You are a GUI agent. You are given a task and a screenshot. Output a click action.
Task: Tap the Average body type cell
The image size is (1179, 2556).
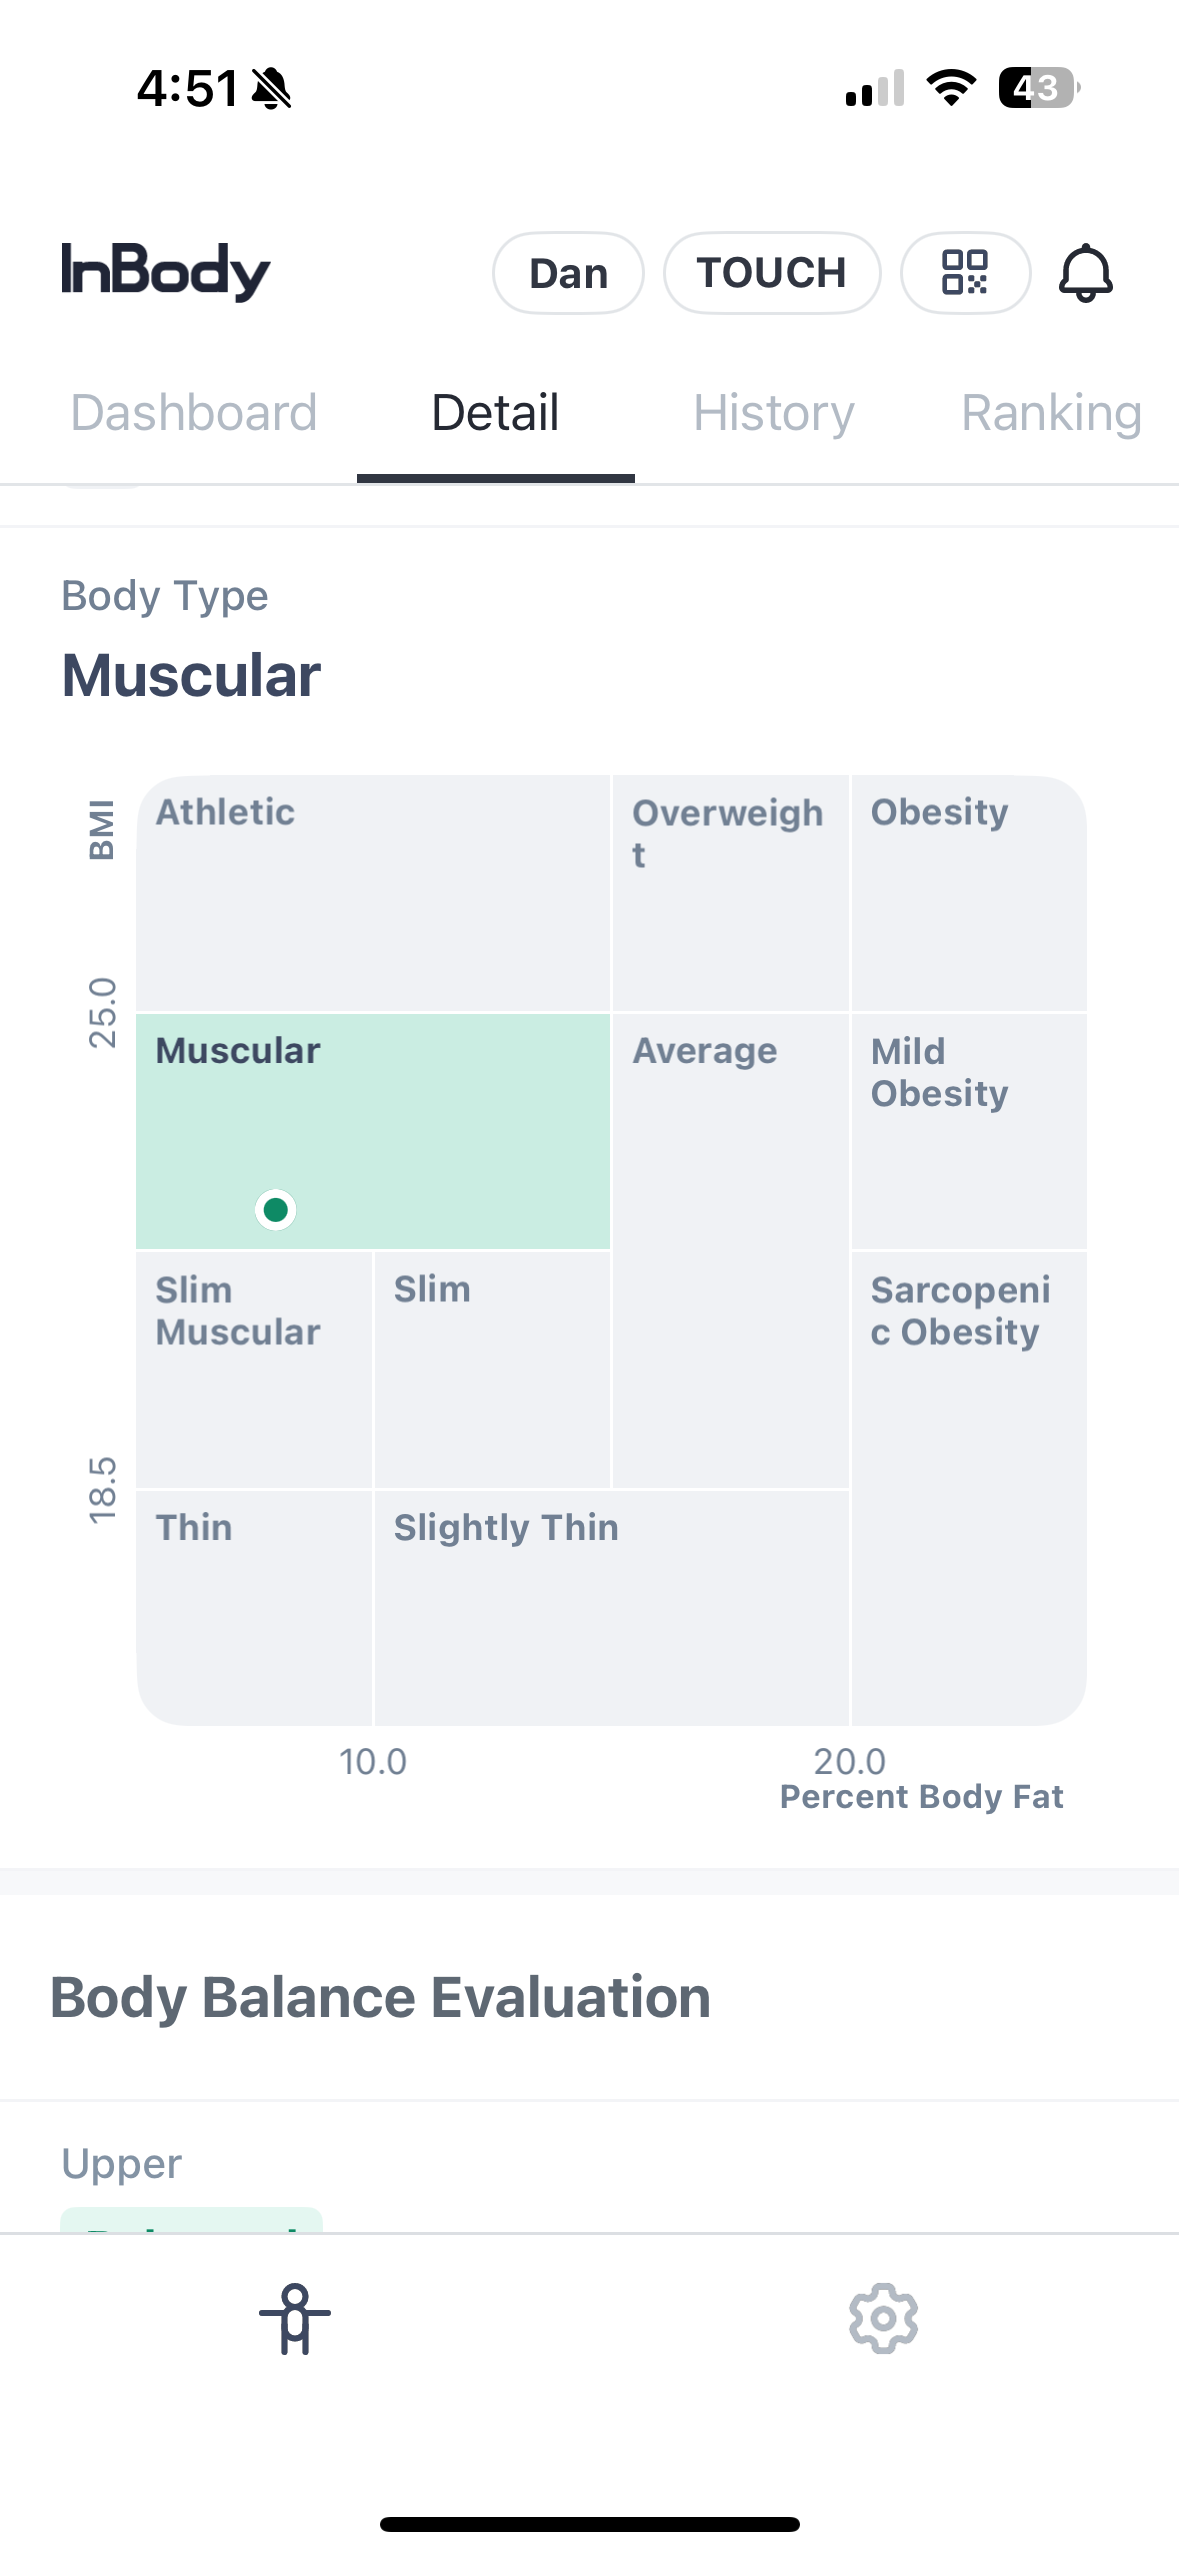pos(731,1251)
